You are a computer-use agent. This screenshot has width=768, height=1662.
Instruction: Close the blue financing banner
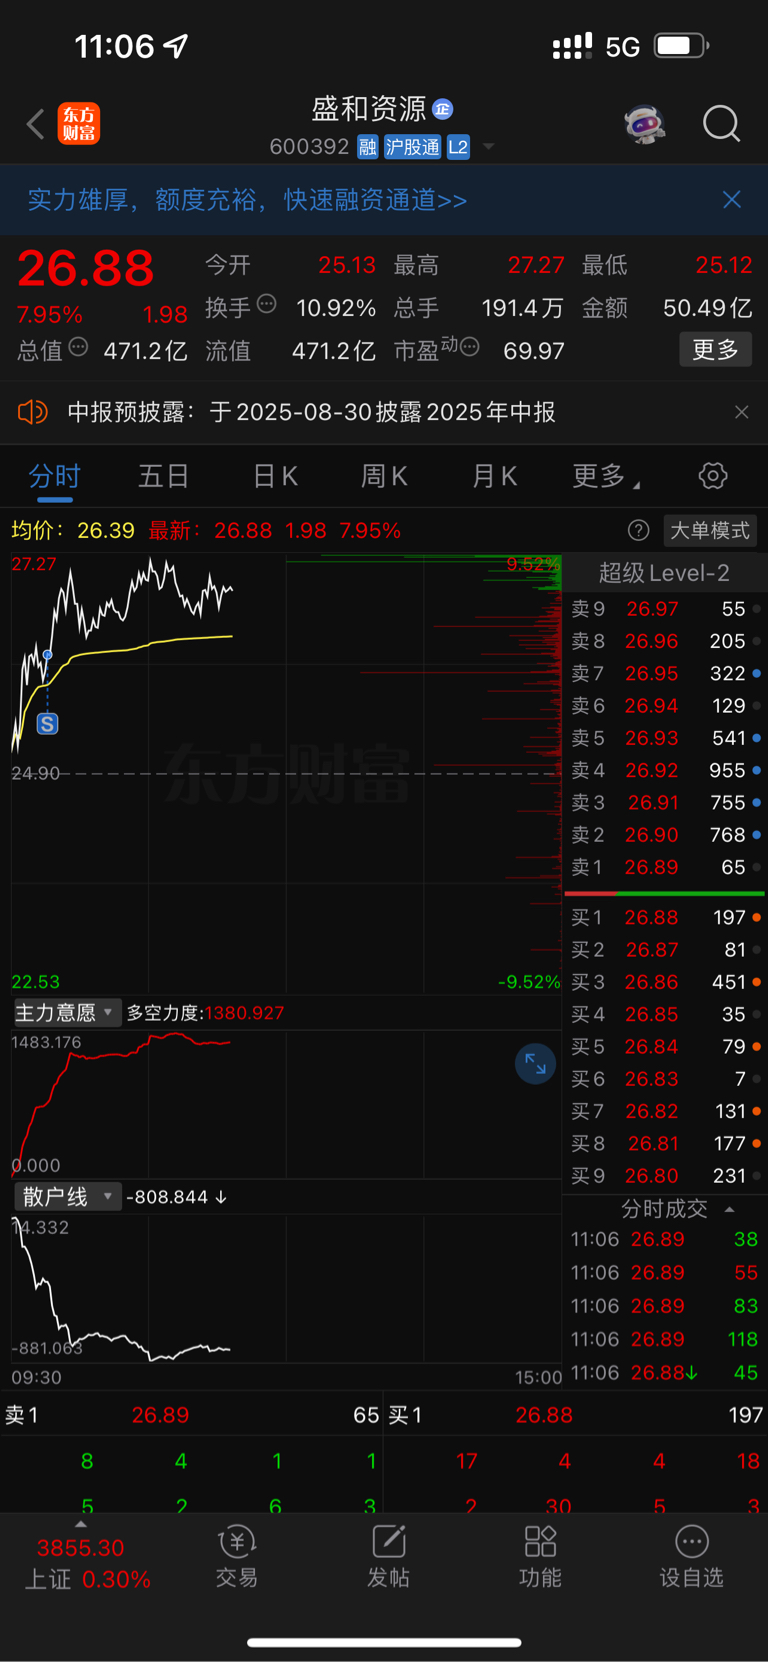point(732,200)
